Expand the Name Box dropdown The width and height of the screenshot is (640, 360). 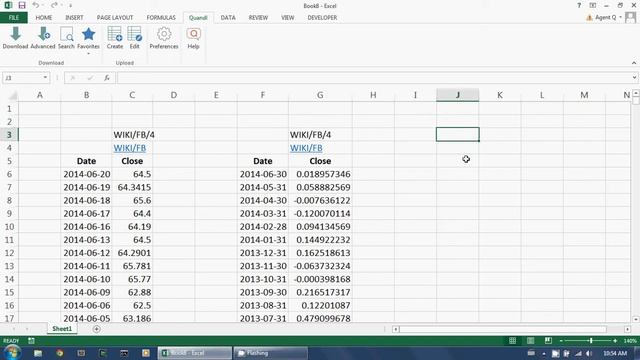tap(45, 78)
